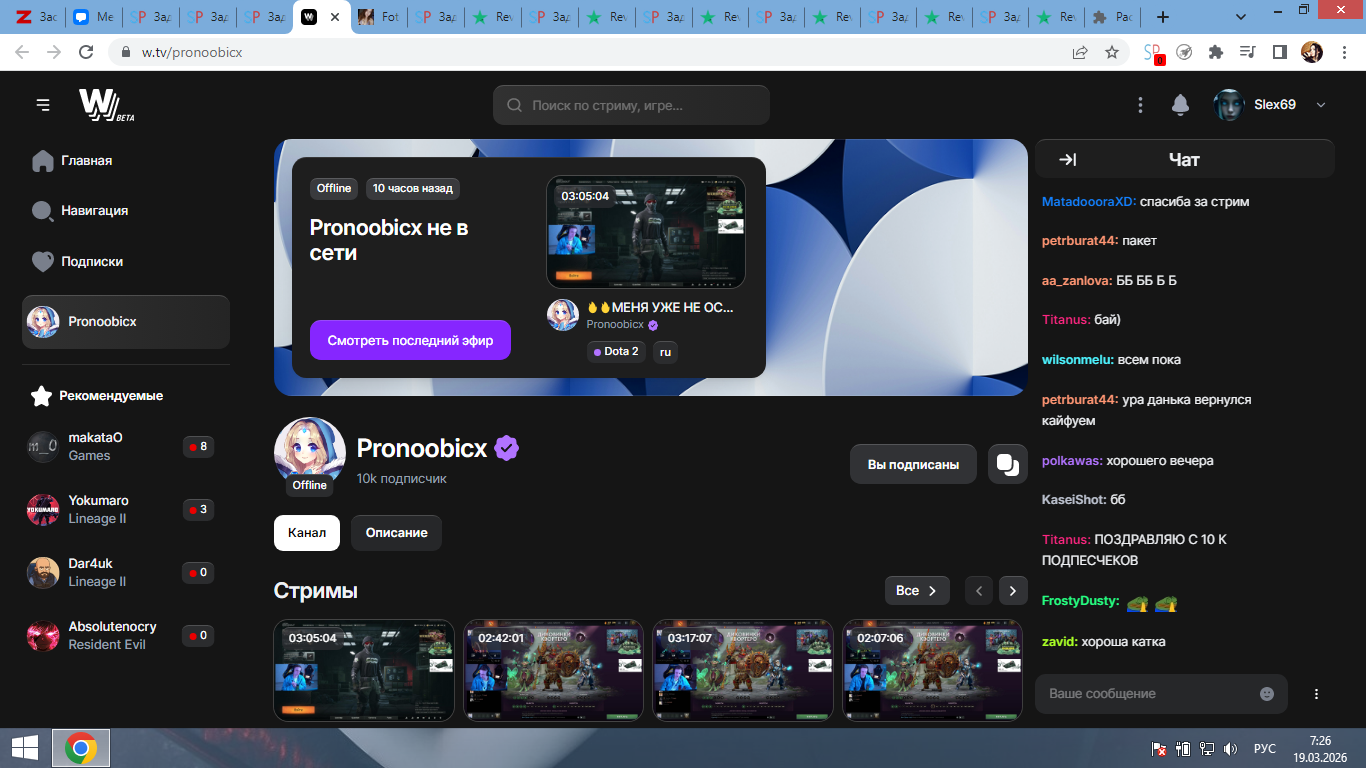
Task: Click the Chrome icon on the taskbar
Action: coord(81,748)
